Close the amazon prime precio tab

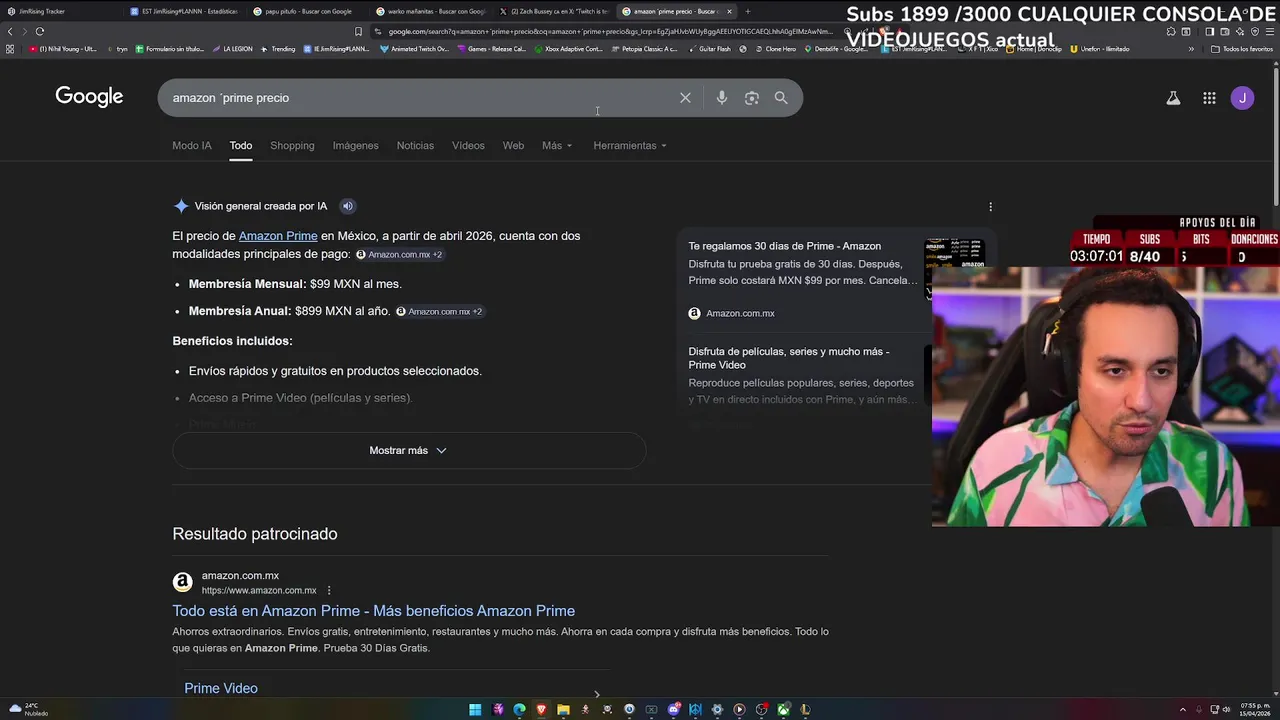click(x=729, y=11)
